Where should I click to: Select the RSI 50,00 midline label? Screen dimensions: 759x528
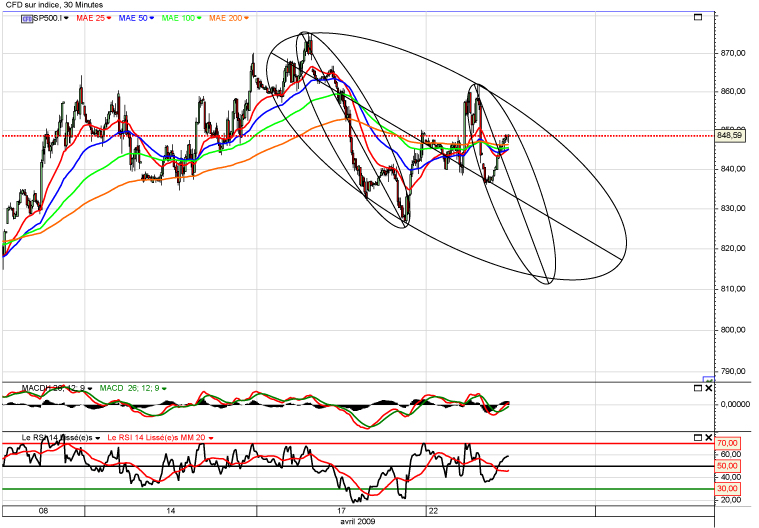point(729,466)
